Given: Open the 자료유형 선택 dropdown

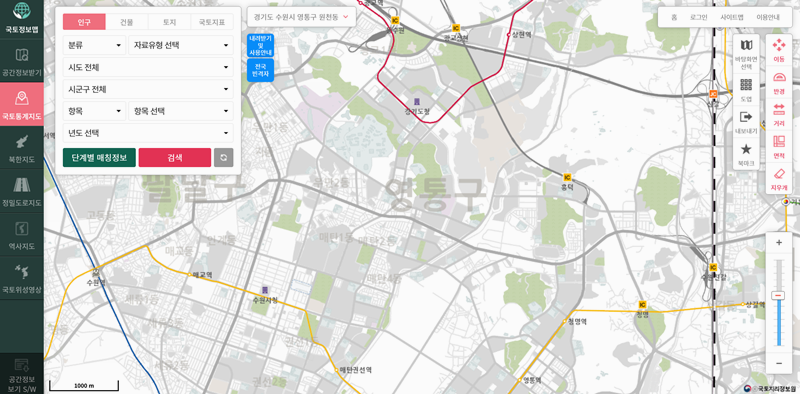Looking at the screenshot, I should tap(181, 45).
